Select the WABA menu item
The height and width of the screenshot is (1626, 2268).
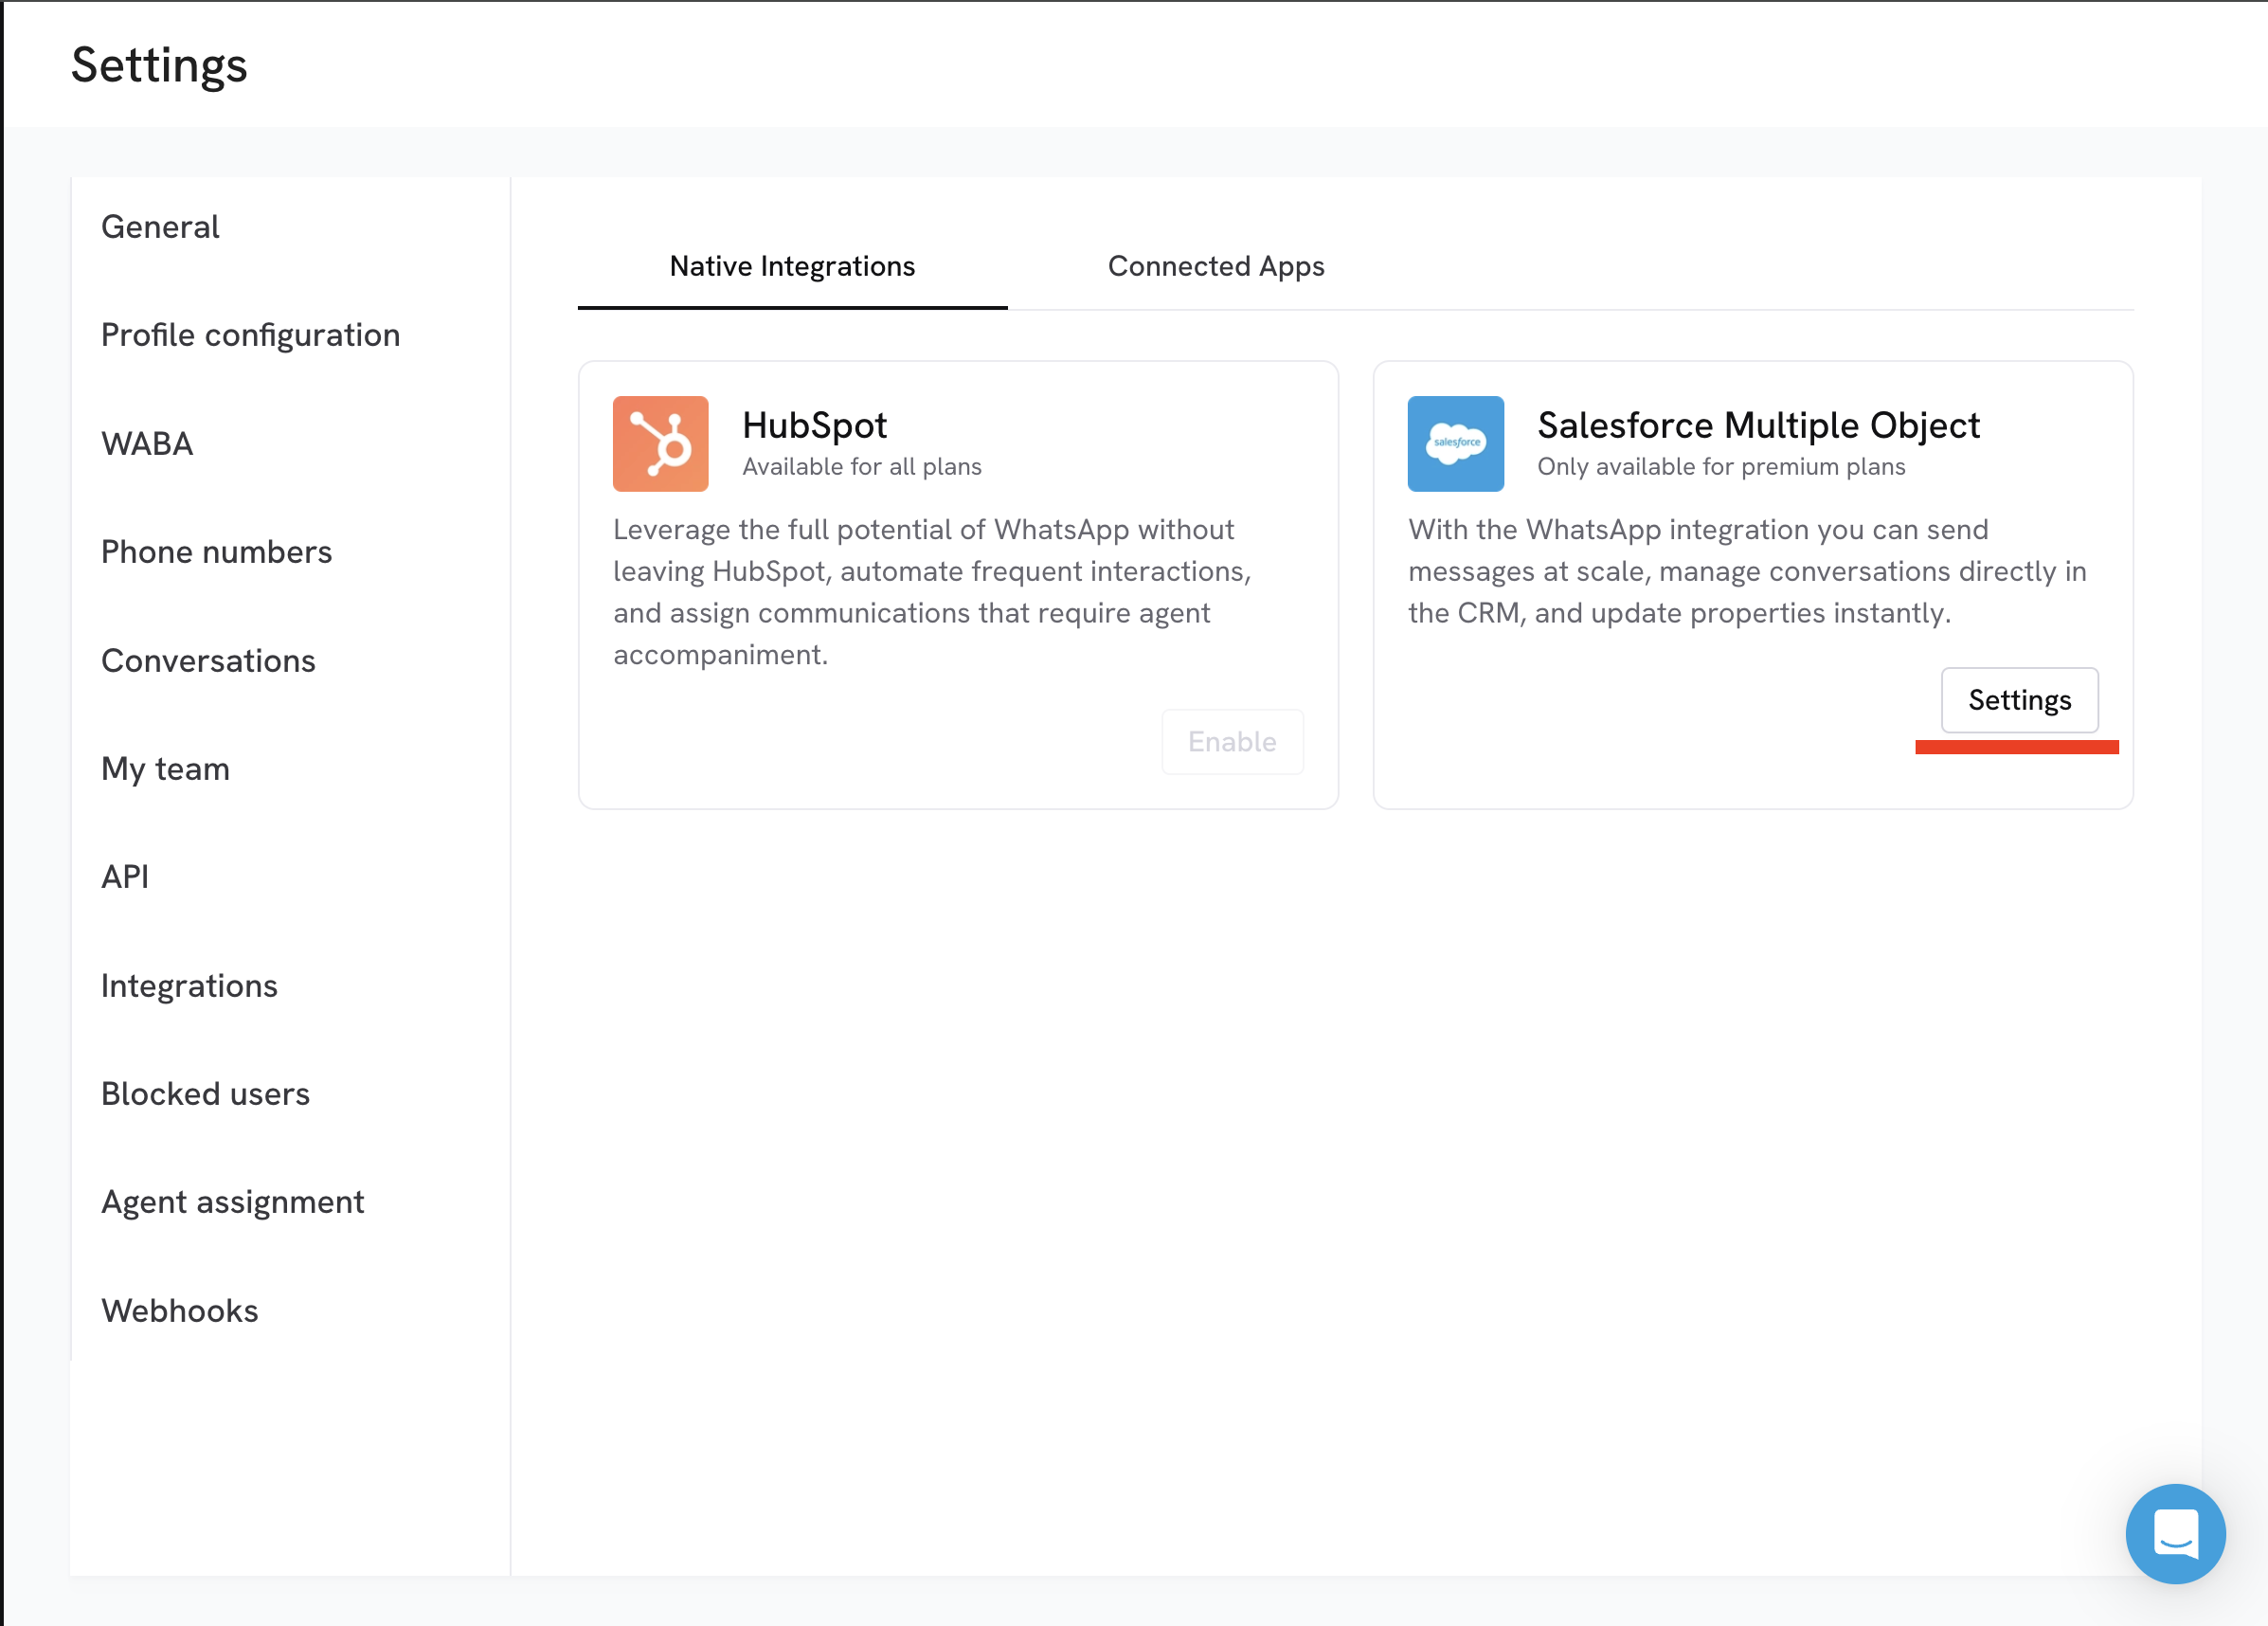coord(147,443)
